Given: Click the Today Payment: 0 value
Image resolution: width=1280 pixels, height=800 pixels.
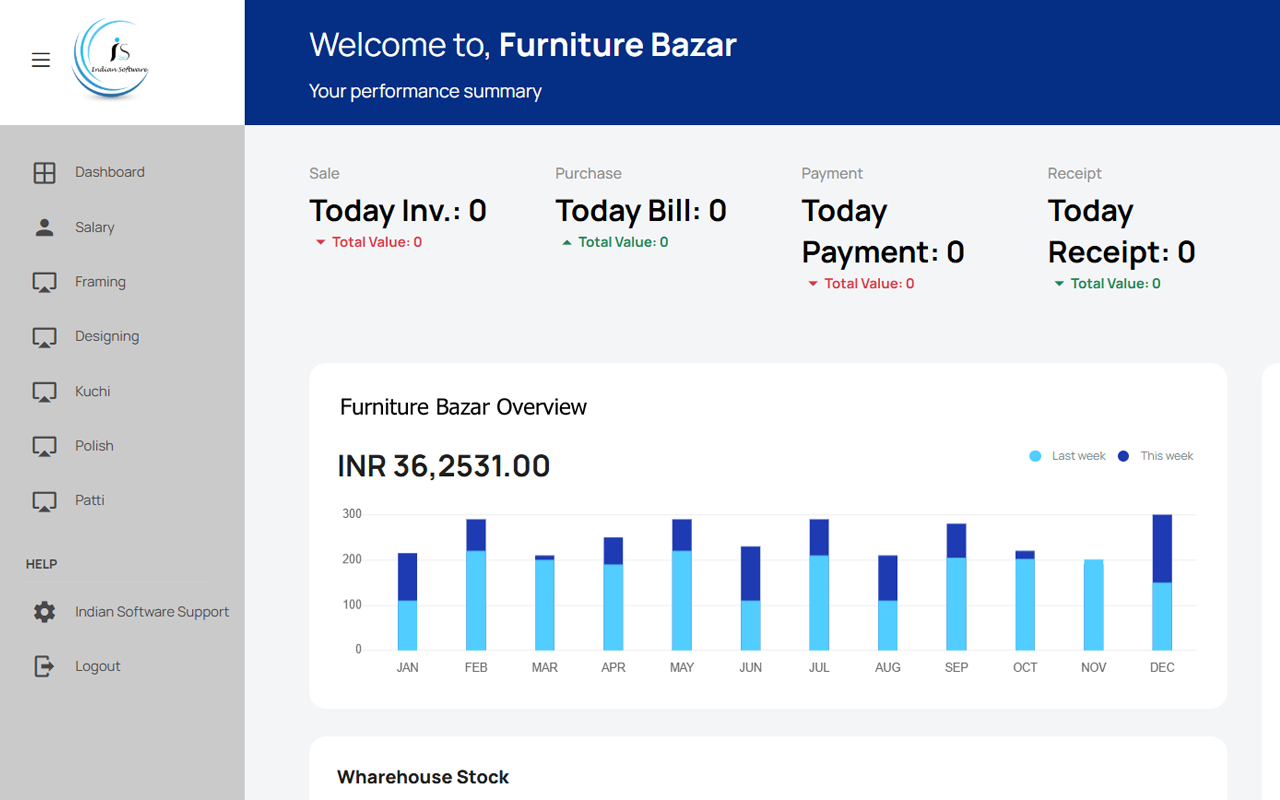Looking at the screenshot, I should point(883,231).
